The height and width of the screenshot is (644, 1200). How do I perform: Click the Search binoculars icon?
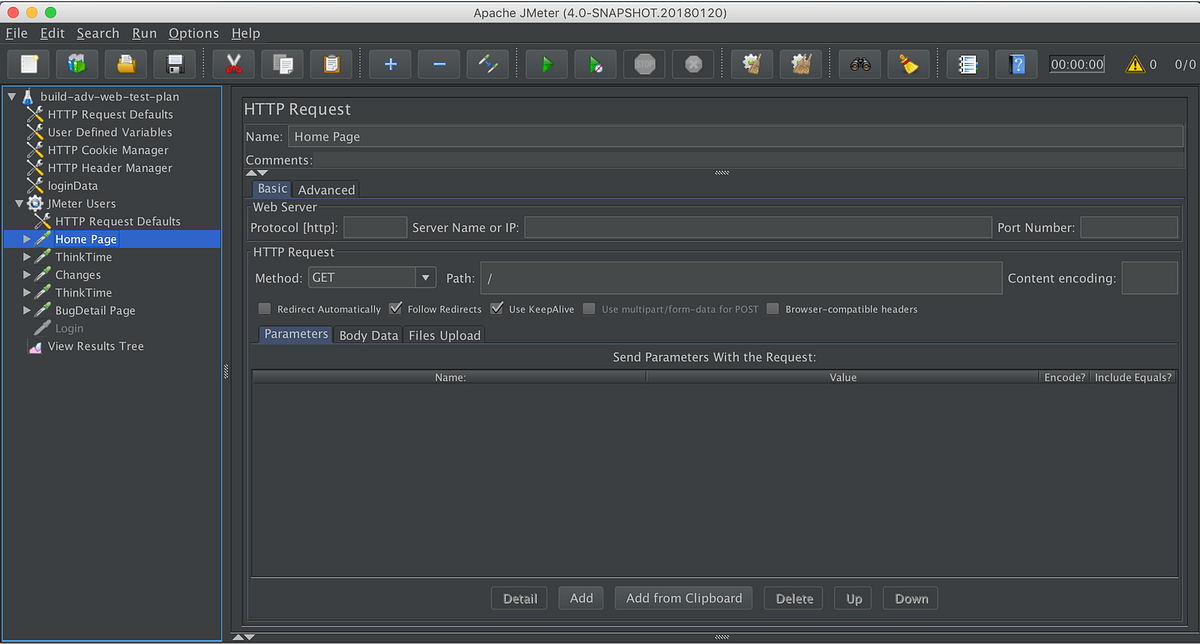click(x=860, y=65)
